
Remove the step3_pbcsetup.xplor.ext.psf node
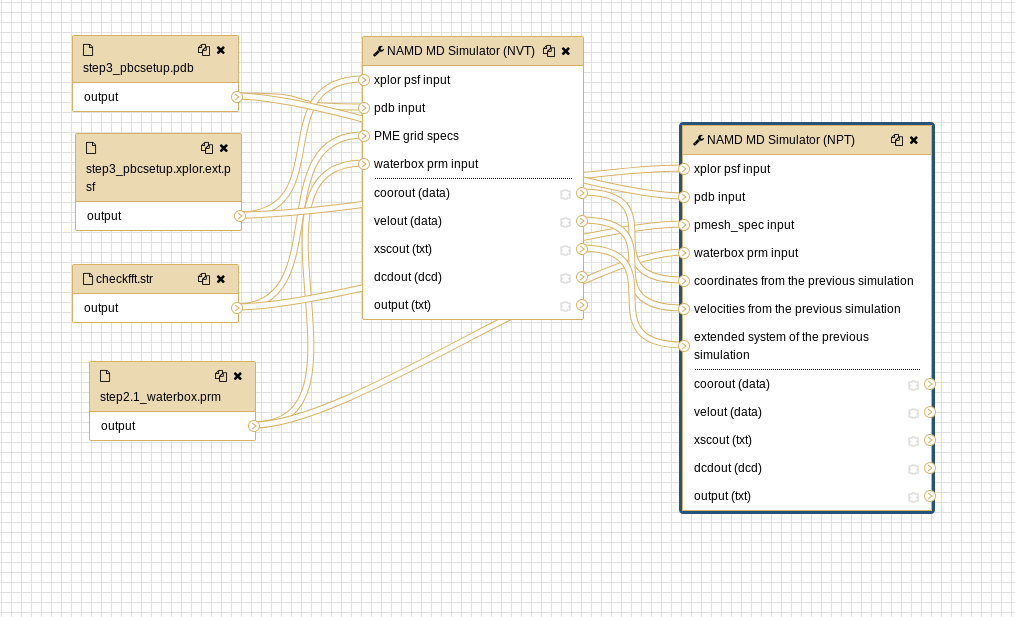[224, 148]
